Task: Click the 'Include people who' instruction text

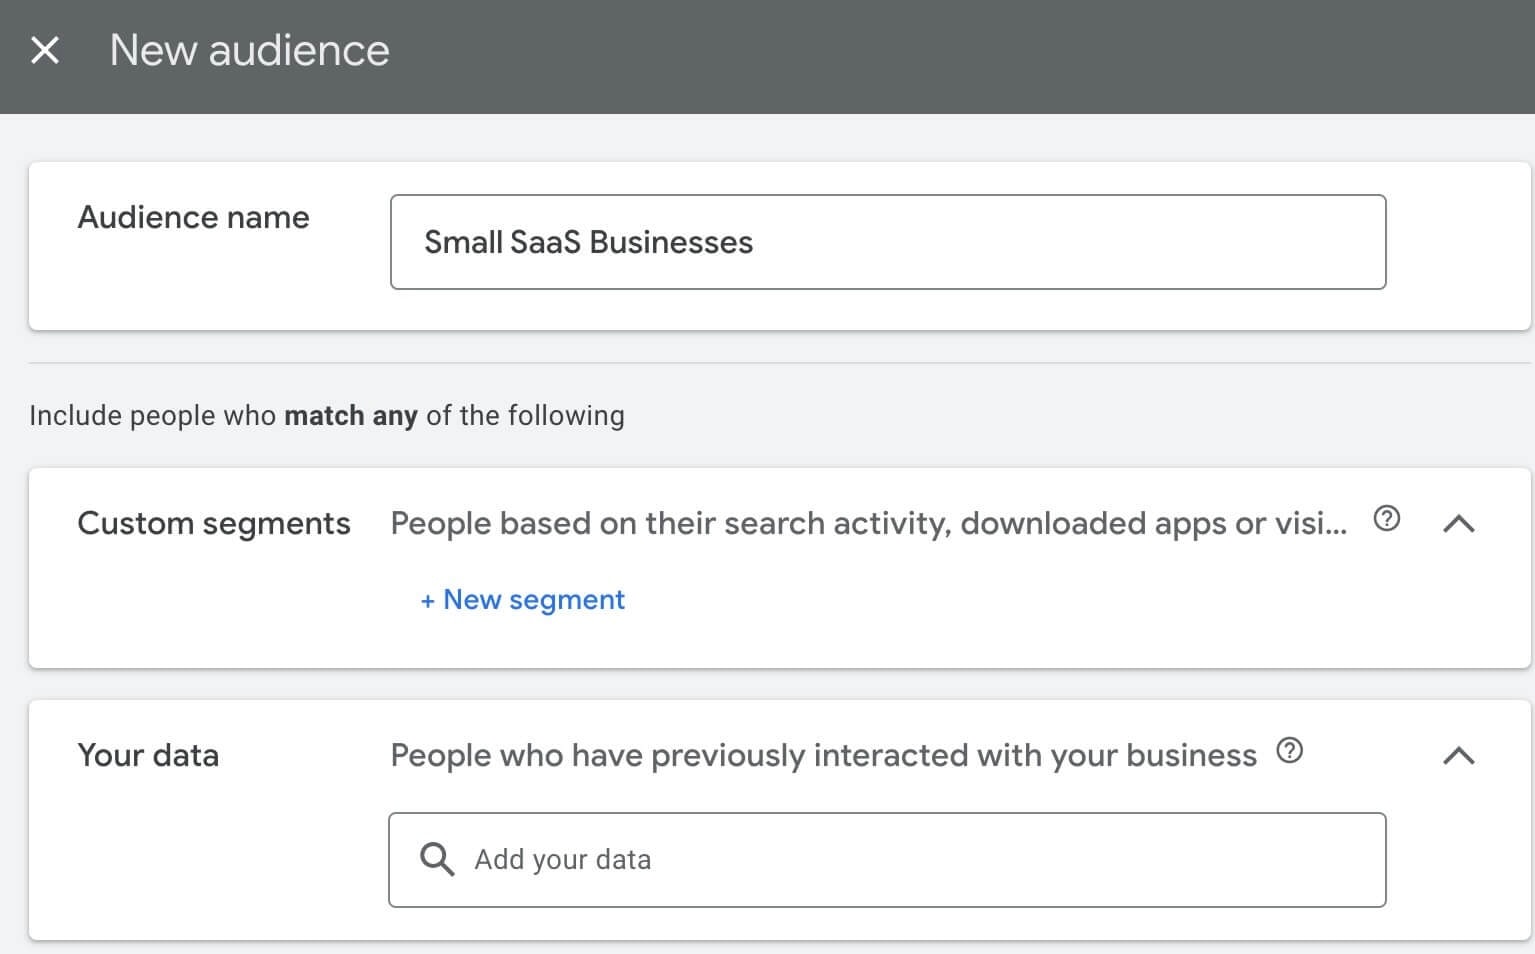Action: click(152, 416)
